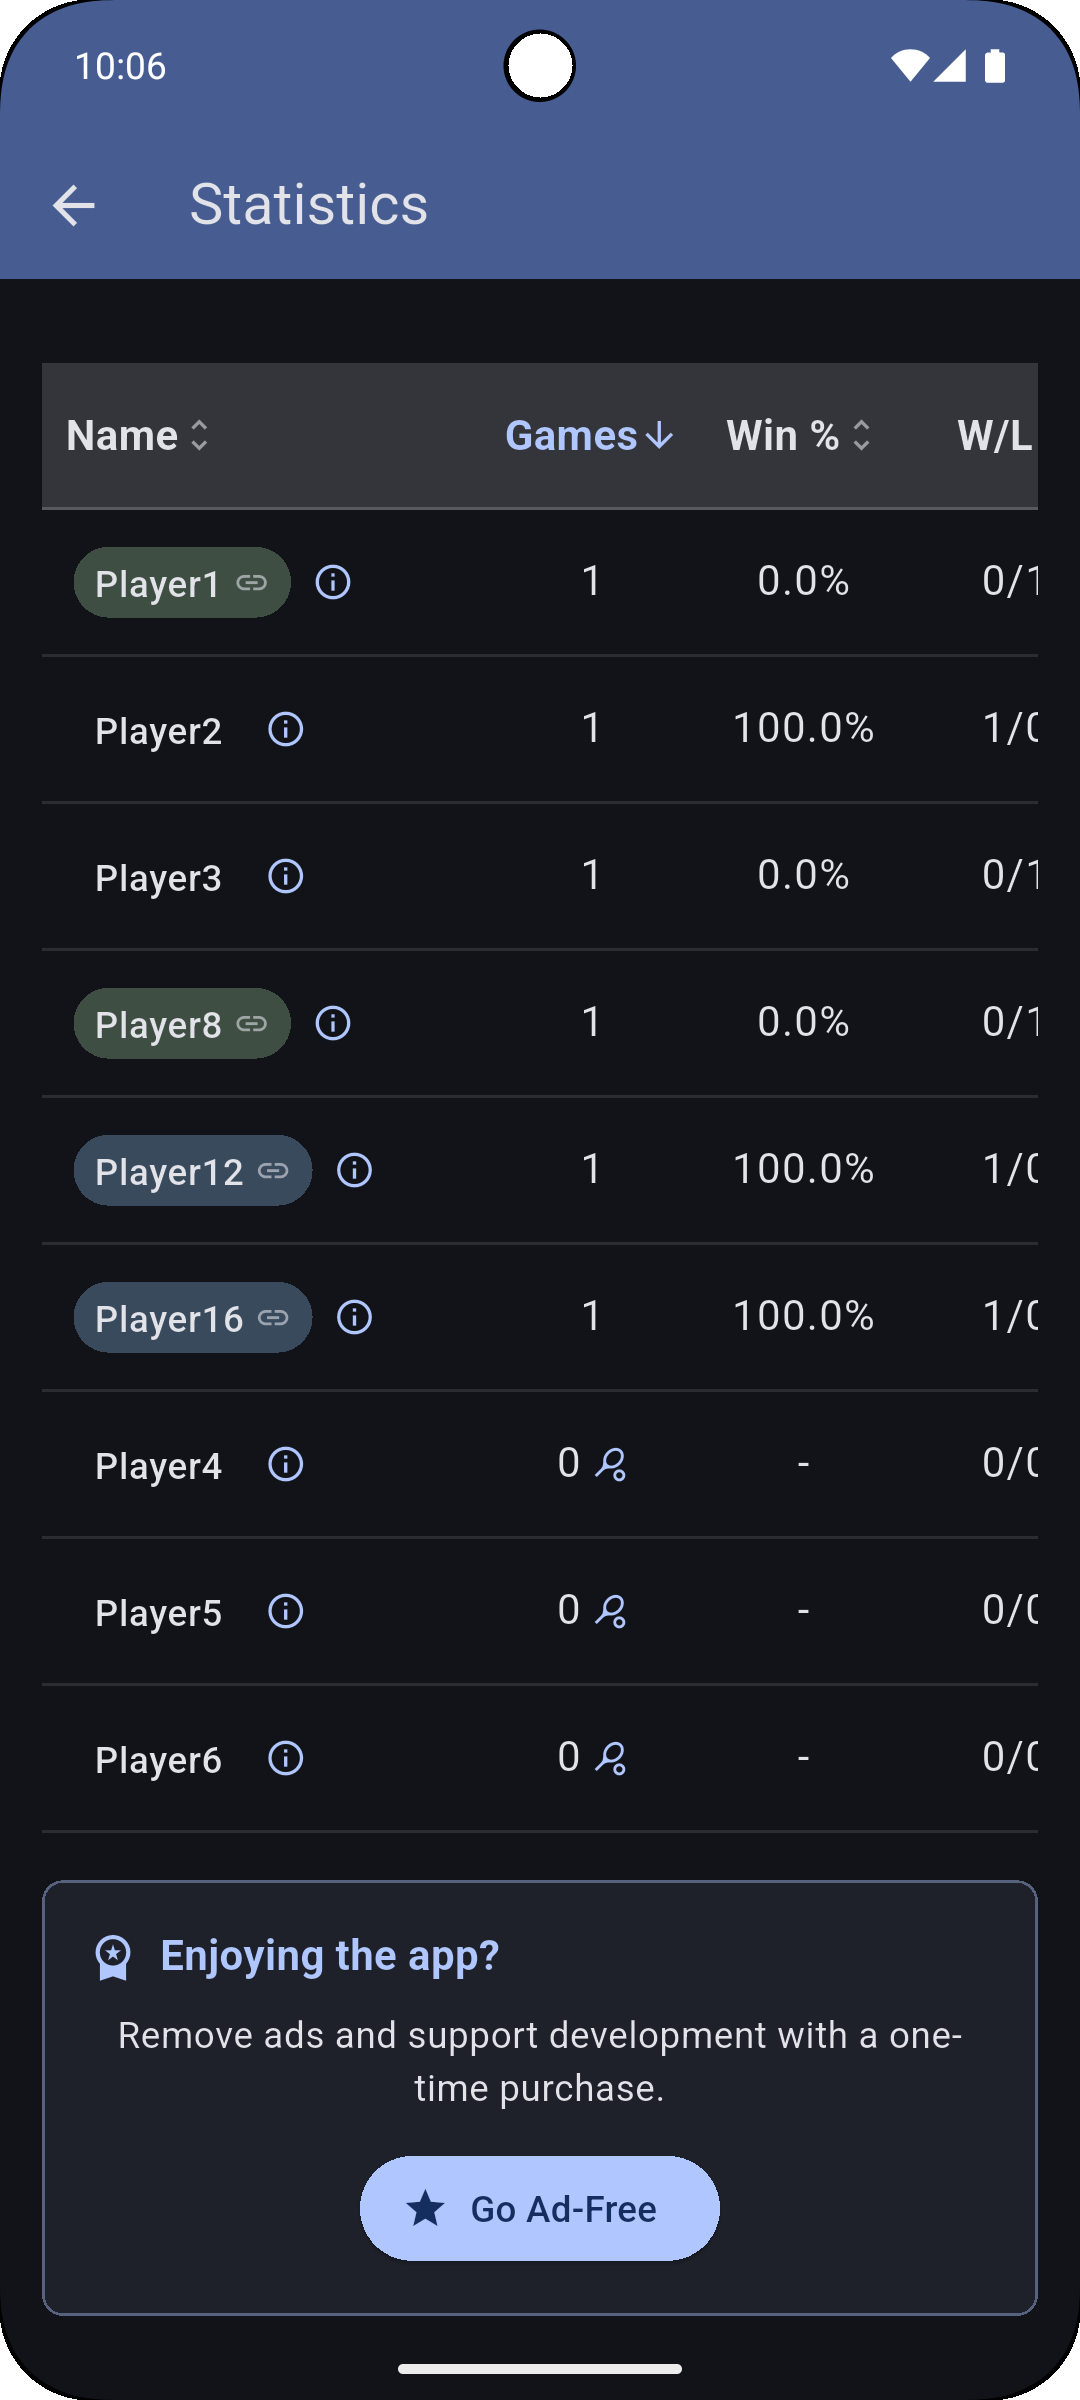This screenshot has height=2400, width=1080.
Task: Select the linked Player8 name chip
Action: 182,1024
